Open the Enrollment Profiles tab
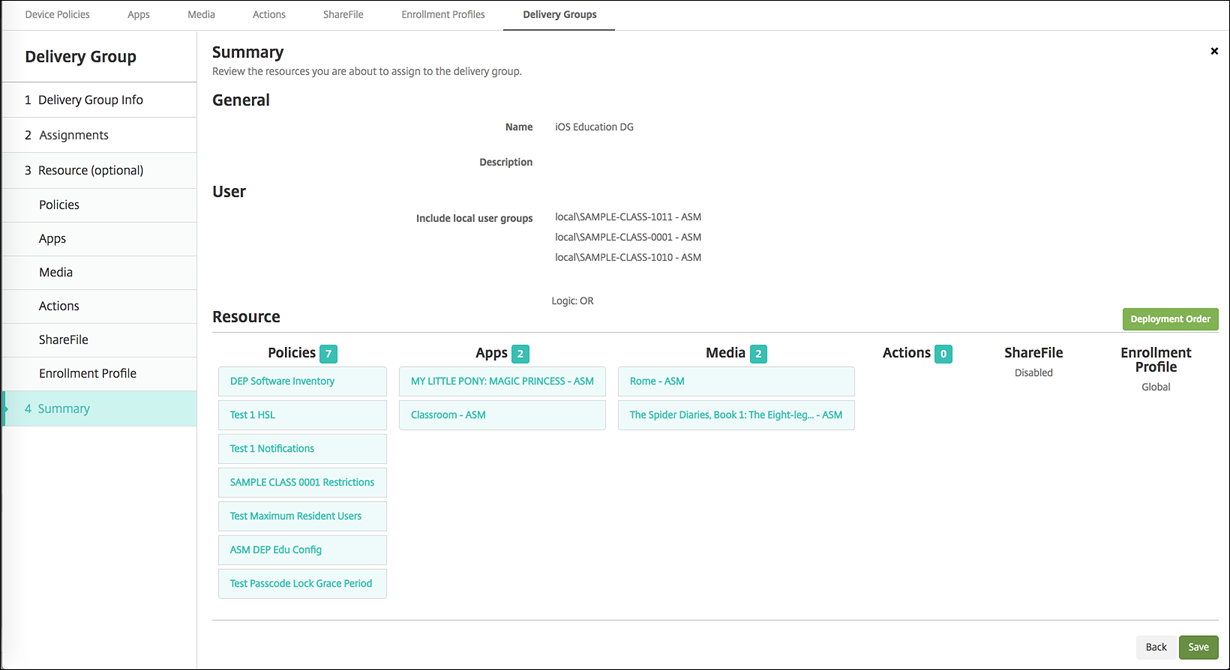1230x670 pixels. pyautogui.click(x=443, y=15)
